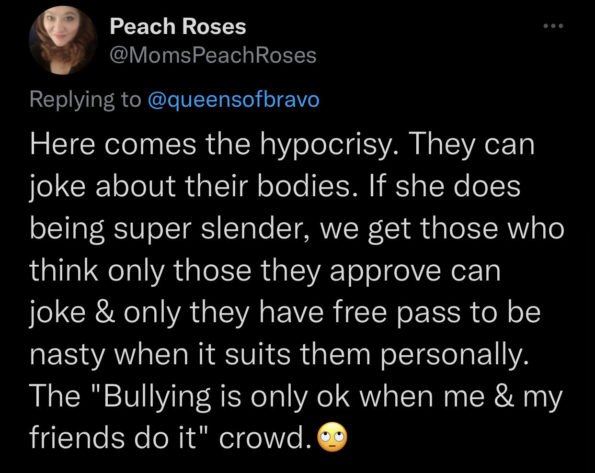Open the Peach Roses display name
This screenshot has width=595, height=473.
point(178,27)
